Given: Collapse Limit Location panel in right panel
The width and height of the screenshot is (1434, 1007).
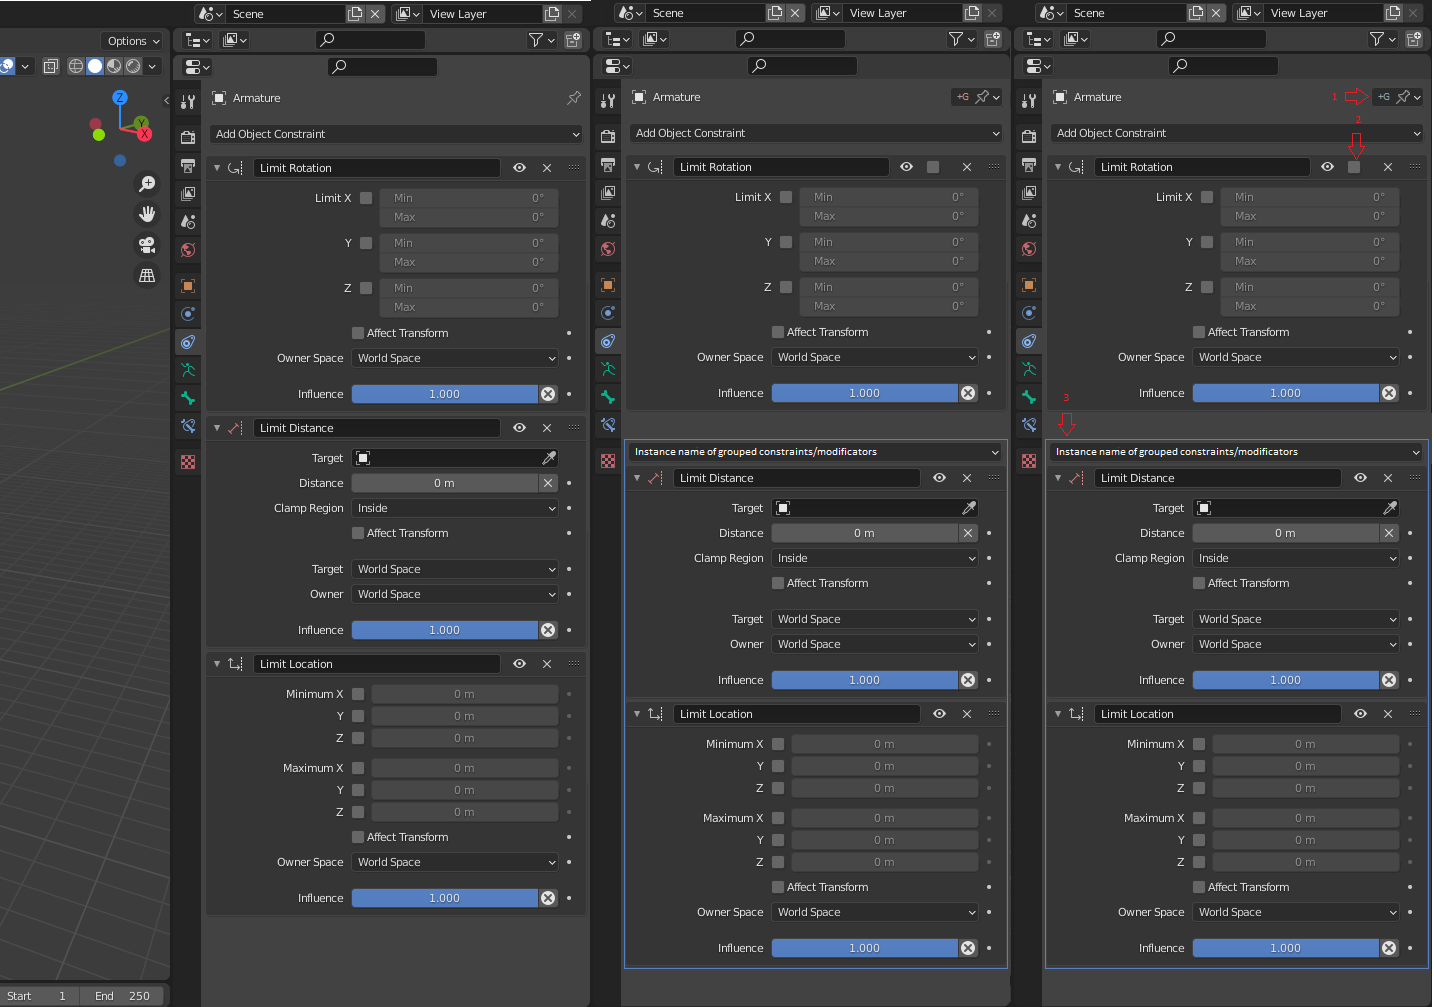Looking at the screenshot, I should click(1058, 714).
